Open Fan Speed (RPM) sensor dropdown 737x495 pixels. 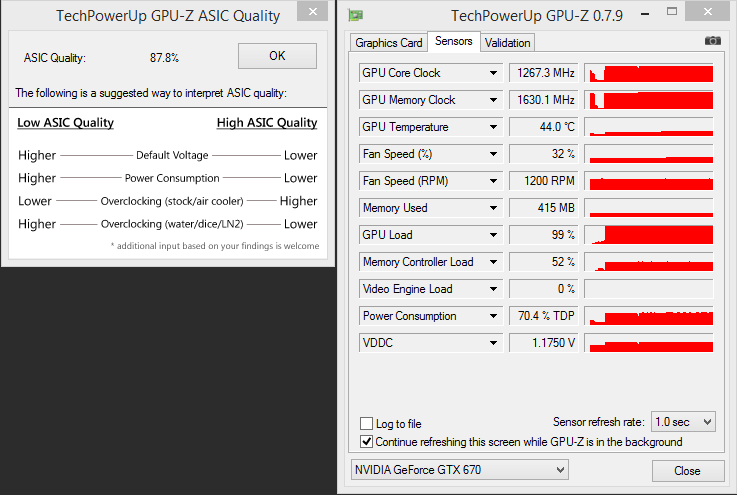(x=431, y=181)
